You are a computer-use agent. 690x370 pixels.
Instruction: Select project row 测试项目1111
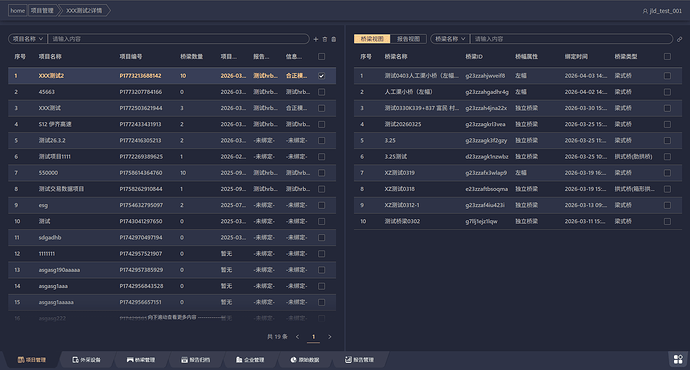pyautogui.click(x=172, y=157)
